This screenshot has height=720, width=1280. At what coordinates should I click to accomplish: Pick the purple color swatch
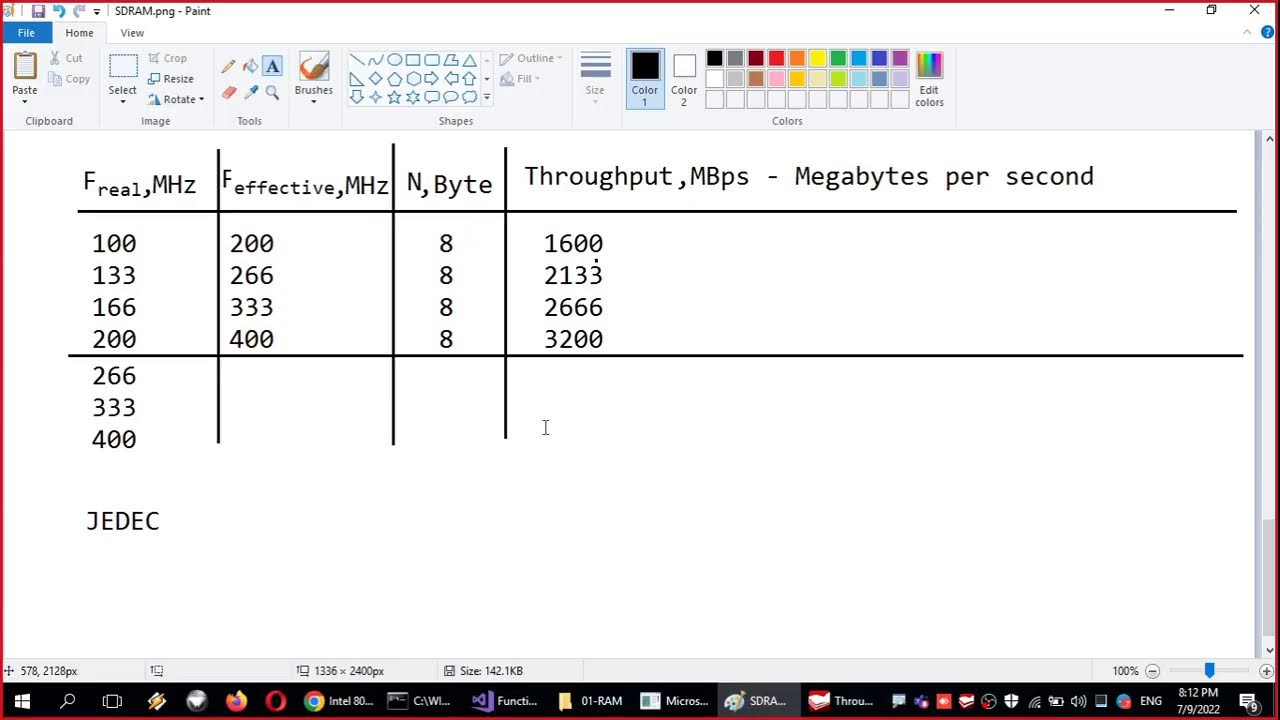click(x=900, y=58)
